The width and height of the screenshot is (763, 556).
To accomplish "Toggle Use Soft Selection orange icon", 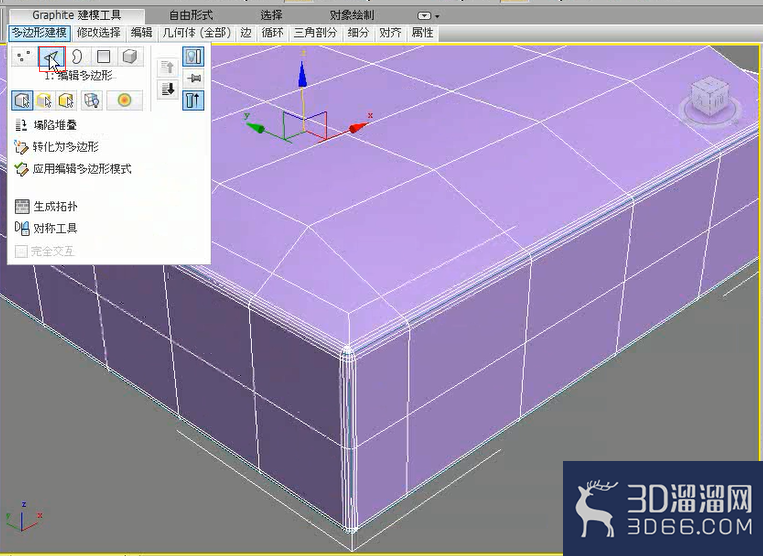I will (x=125, y=101).
